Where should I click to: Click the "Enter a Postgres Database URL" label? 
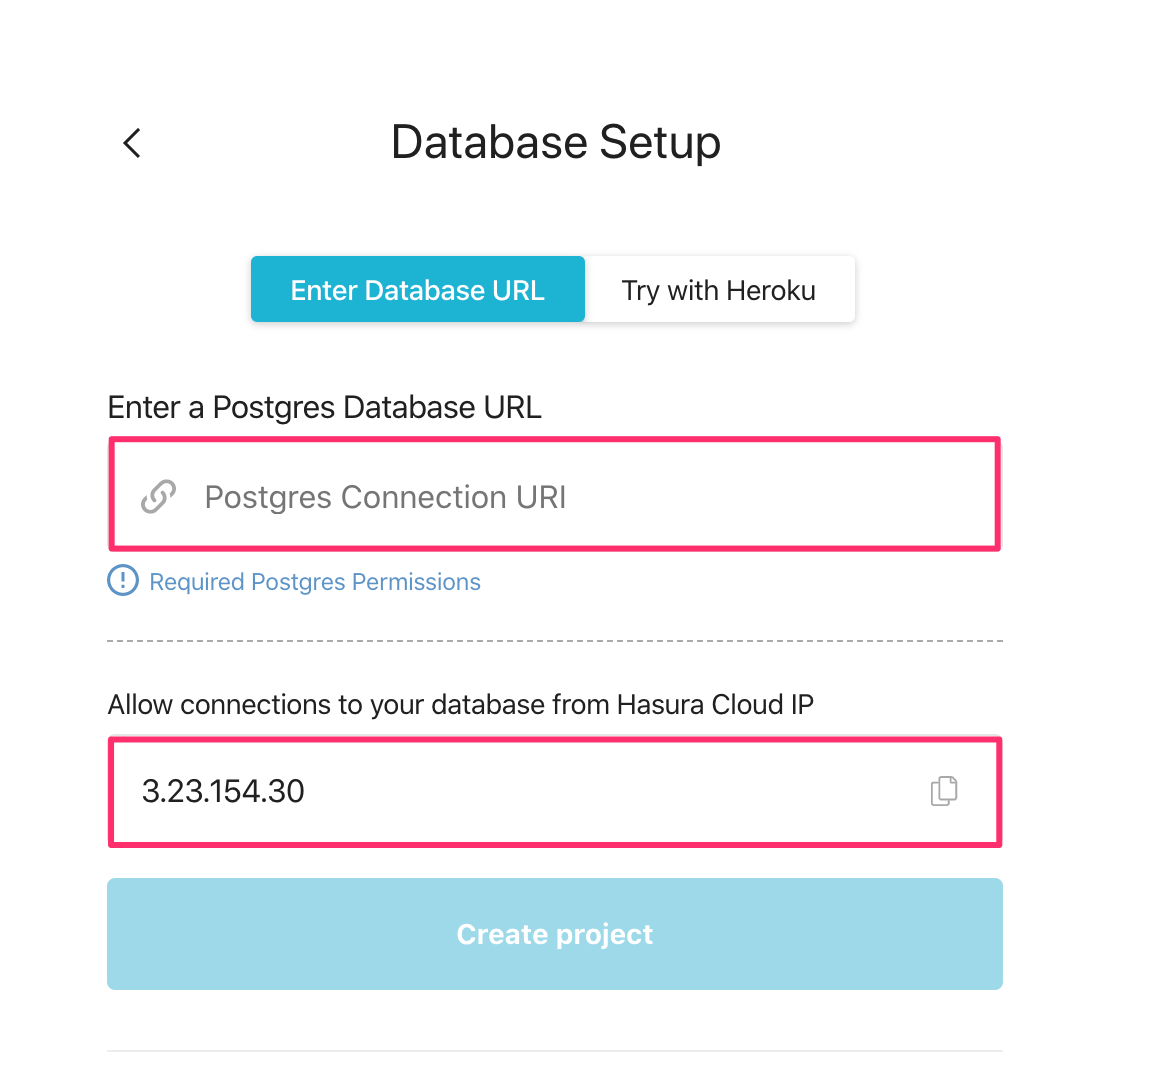[324, 407]
